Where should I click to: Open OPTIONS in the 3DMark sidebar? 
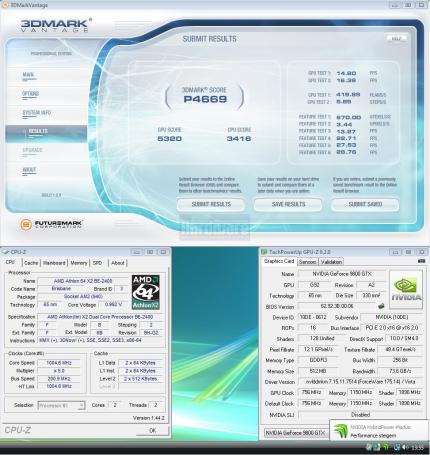pos(30,94)
